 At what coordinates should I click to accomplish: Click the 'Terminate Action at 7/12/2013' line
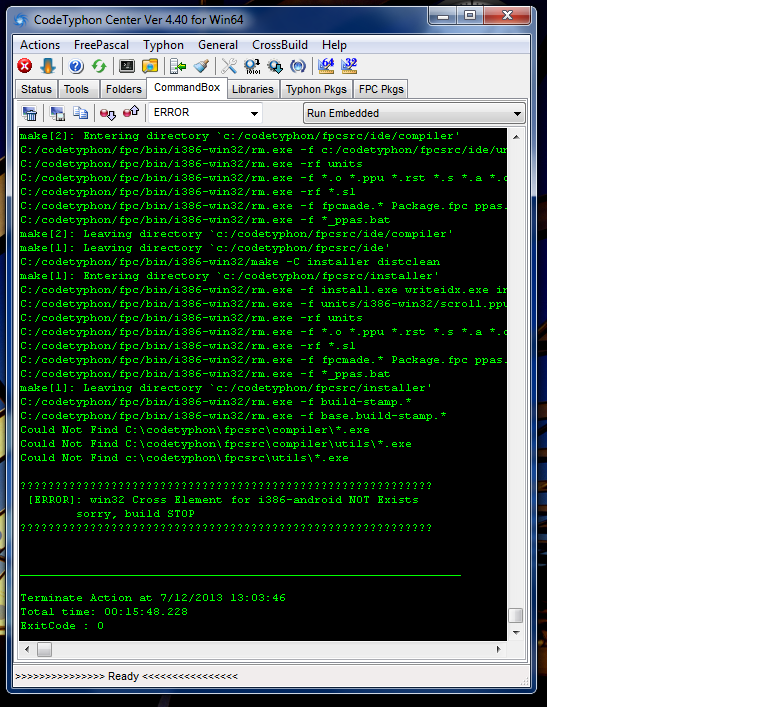coord(153,598)
